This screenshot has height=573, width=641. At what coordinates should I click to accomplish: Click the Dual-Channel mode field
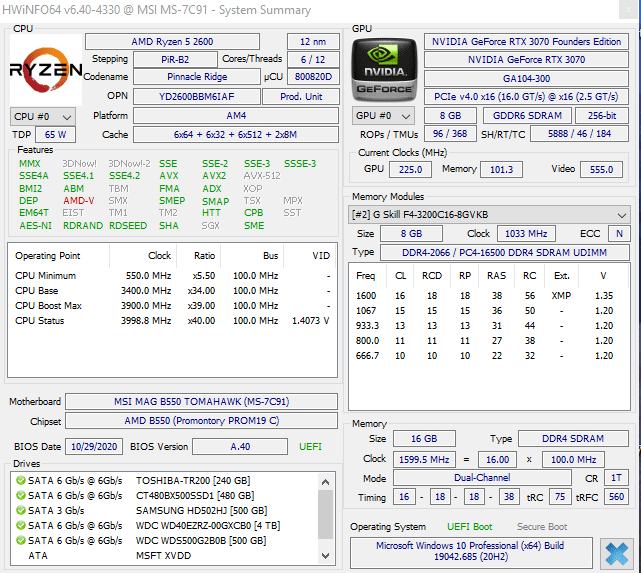[x=482, y=478]
